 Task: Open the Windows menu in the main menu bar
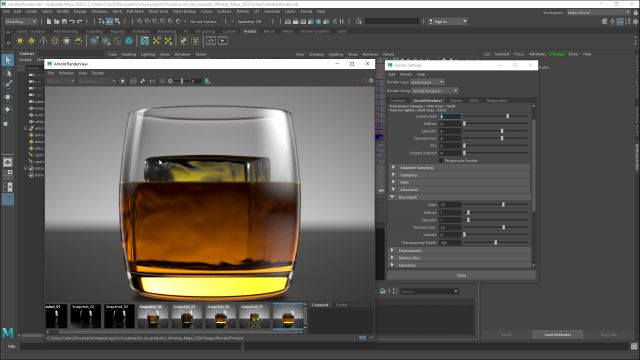(99, 11)
